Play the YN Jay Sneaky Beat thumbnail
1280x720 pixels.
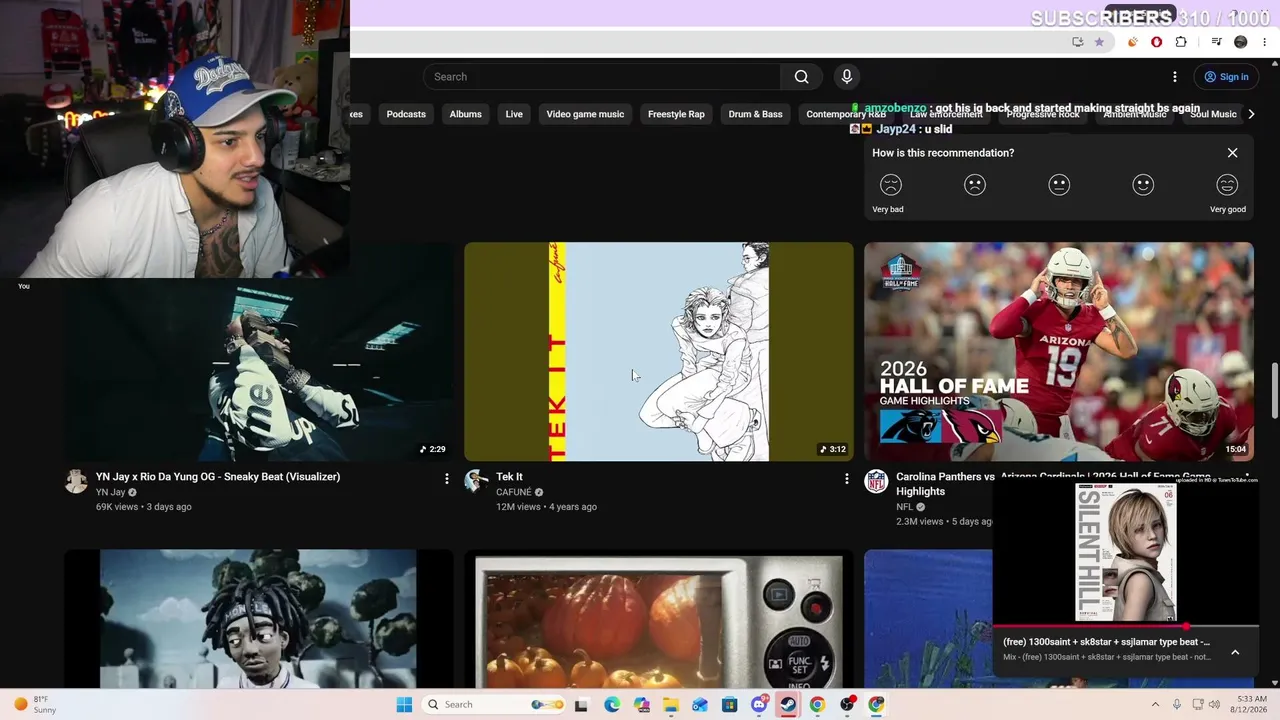click(259, 370)
